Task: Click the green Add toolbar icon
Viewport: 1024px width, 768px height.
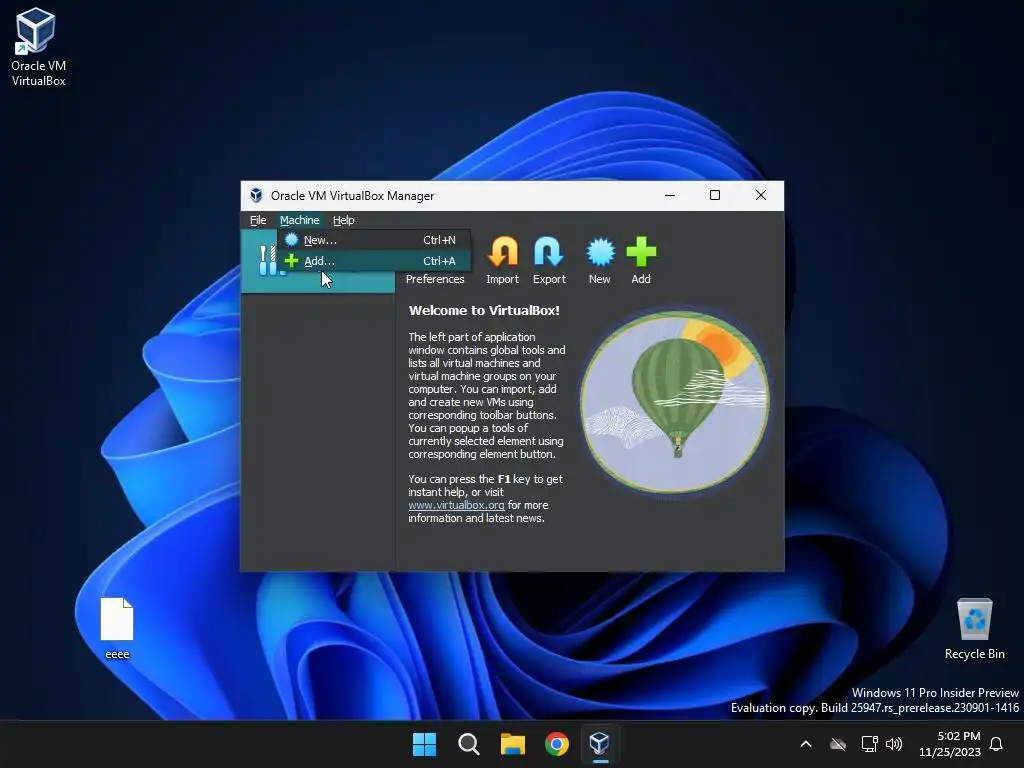Action: 641,260
